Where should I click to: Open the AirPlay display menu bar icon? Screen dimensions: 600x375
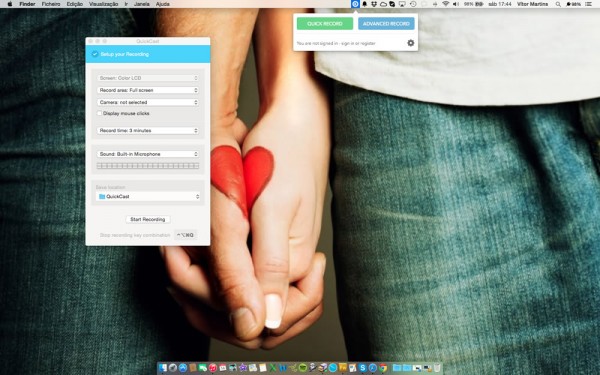point(402,4)
